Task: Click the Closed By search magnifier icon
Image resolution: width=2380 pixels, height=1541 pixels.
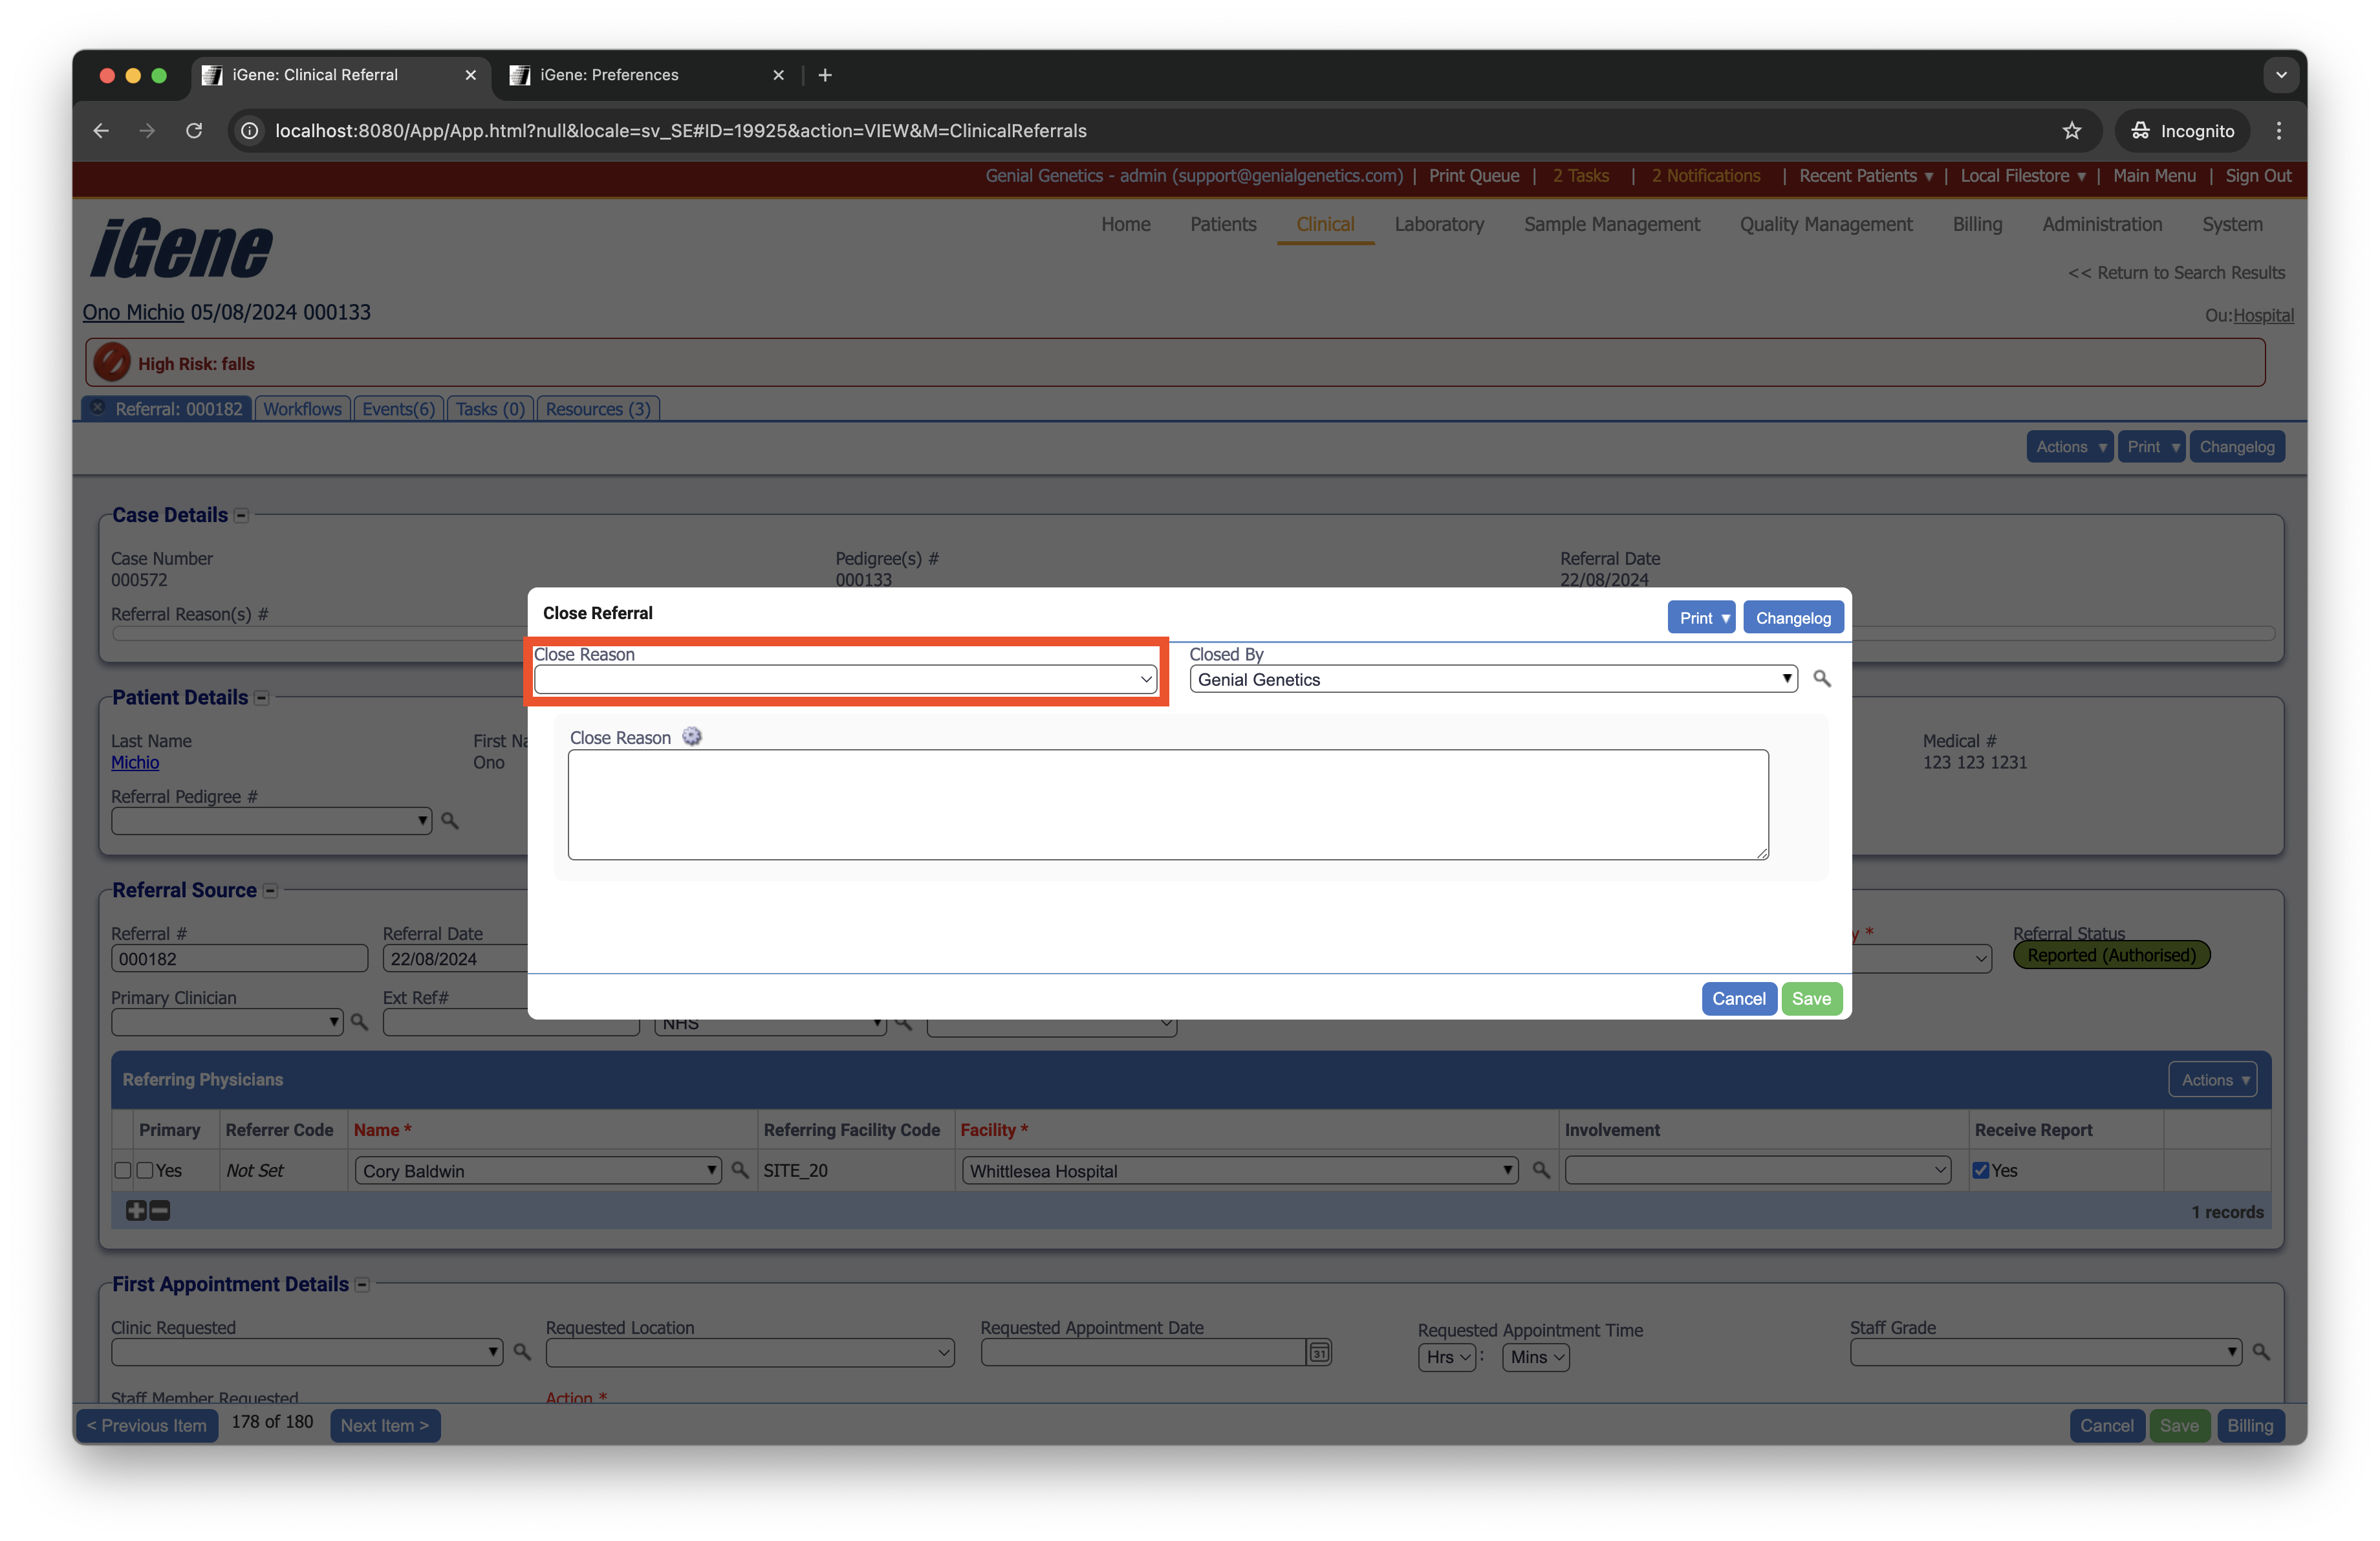Action: pyautogui.click(x=1822, y=679)
